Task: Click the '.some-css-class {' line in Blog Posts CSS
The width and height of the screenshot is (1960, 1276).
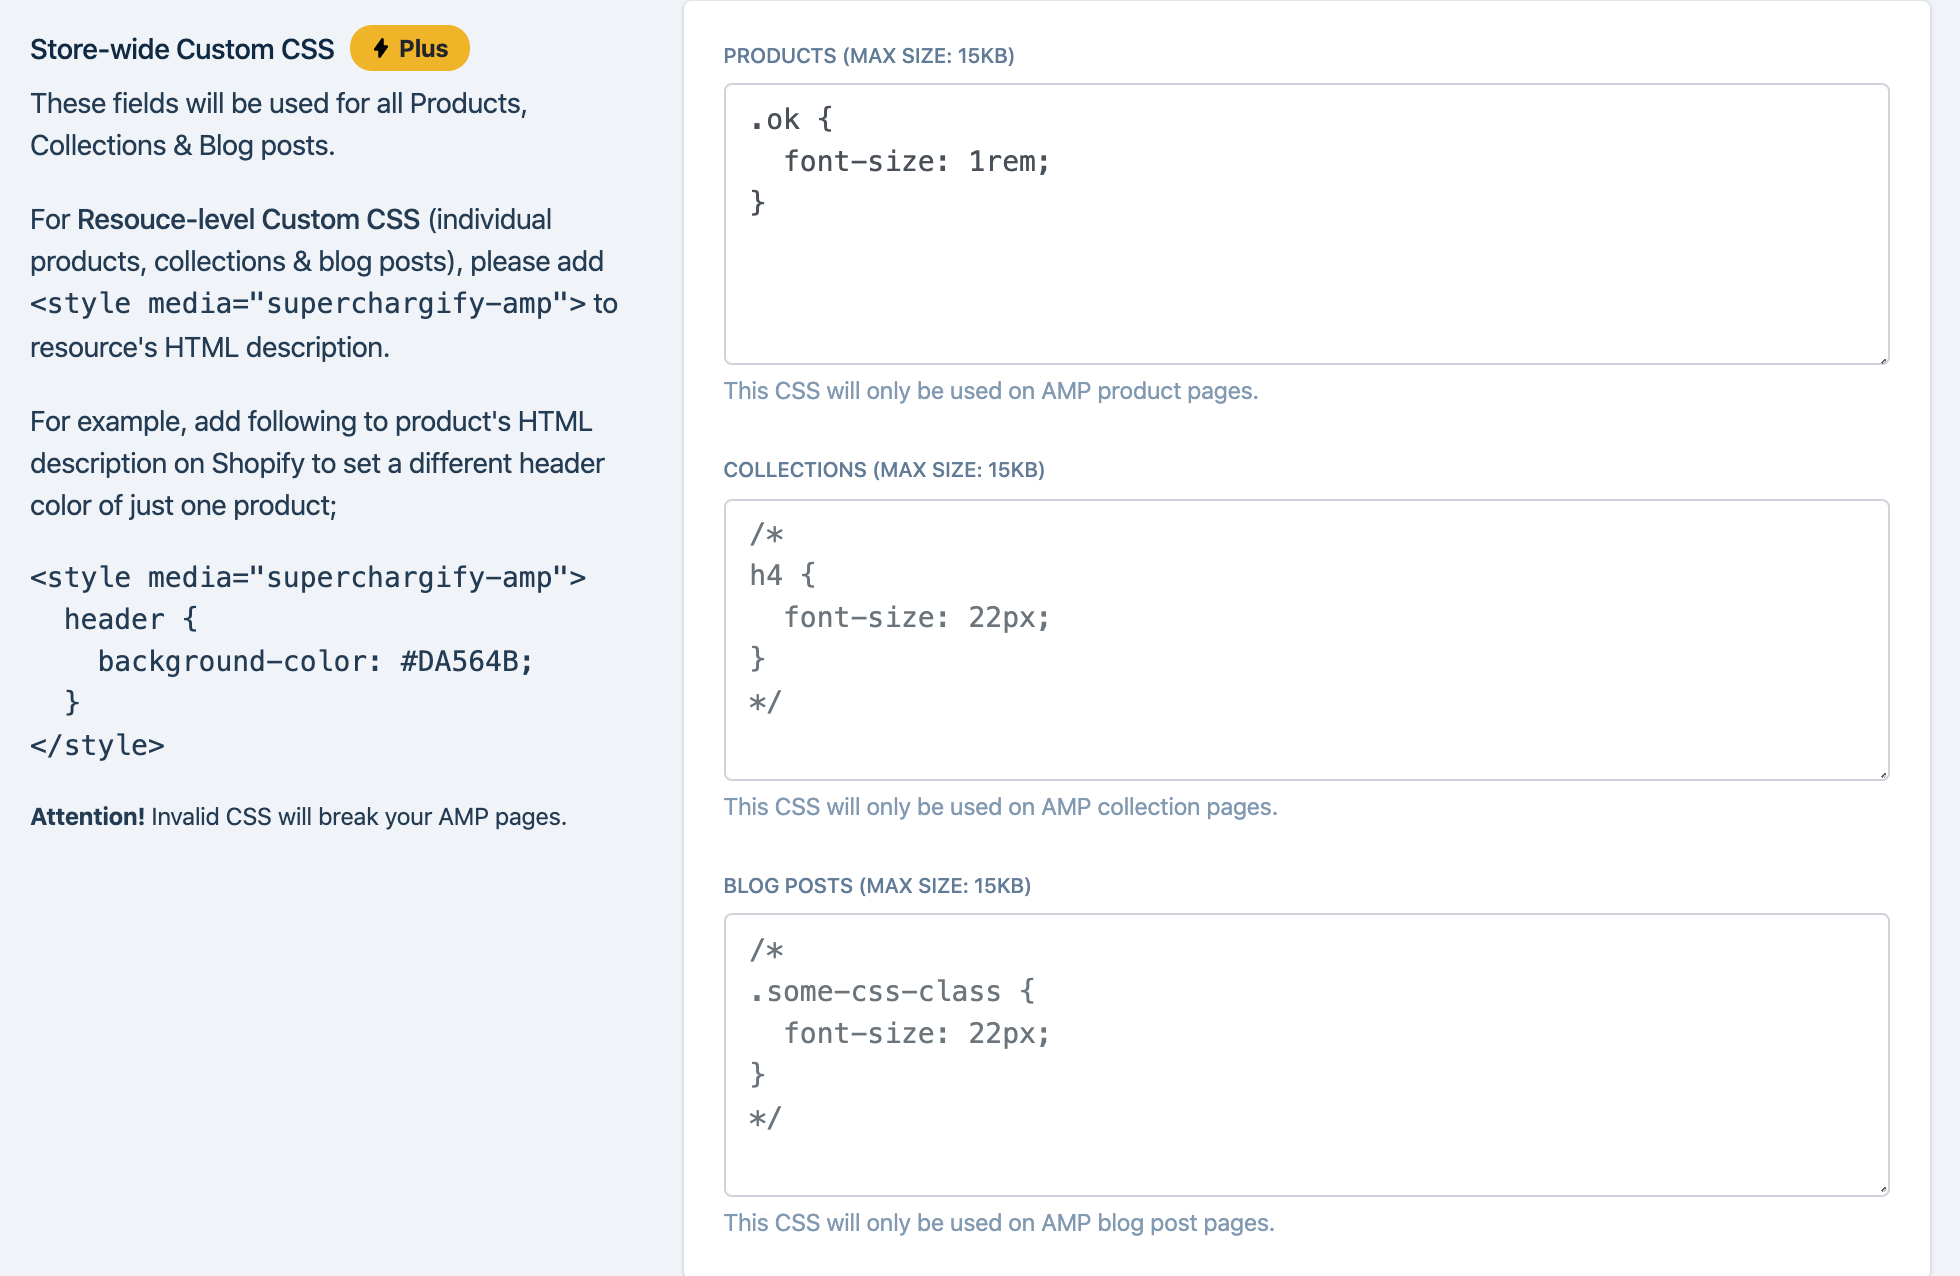Action: click(892, 992)
